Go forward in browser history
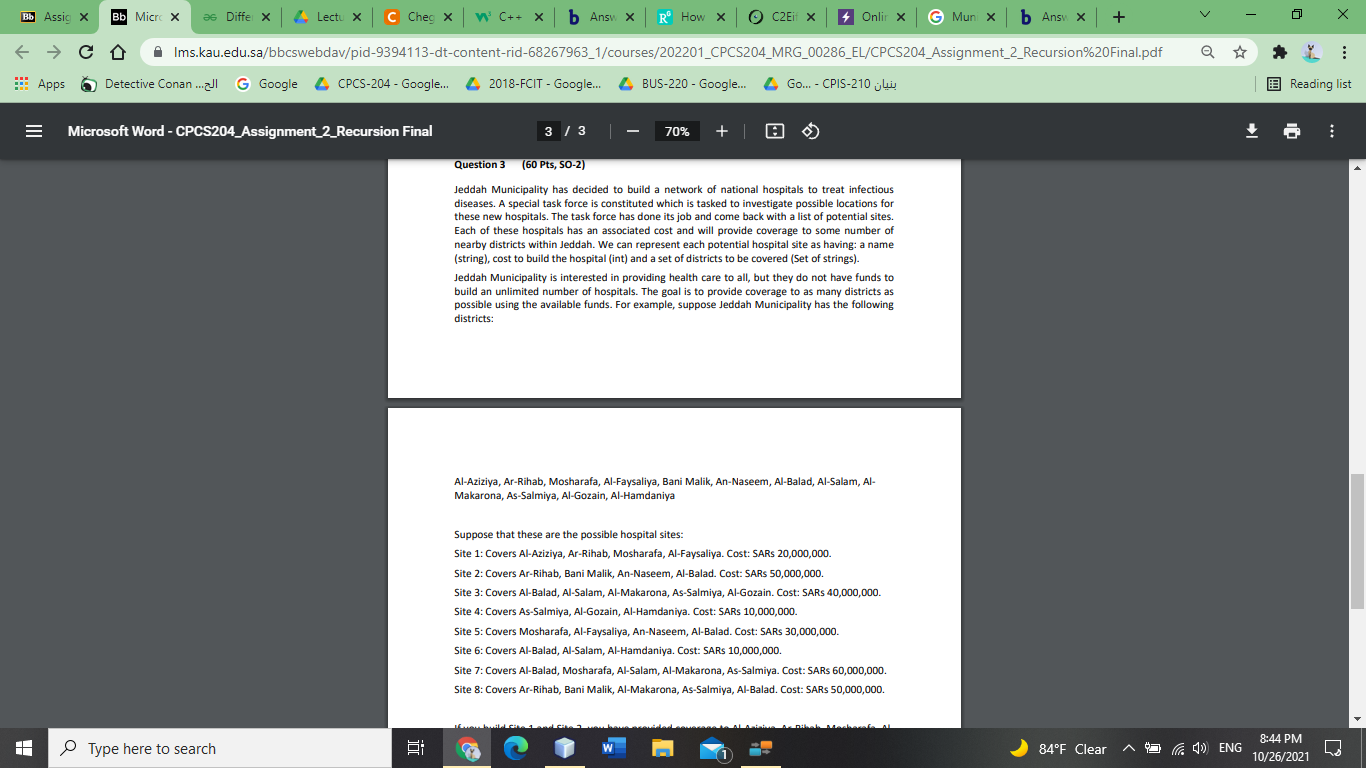This screenshot has width=1366, height=768. tap(54, 52)
